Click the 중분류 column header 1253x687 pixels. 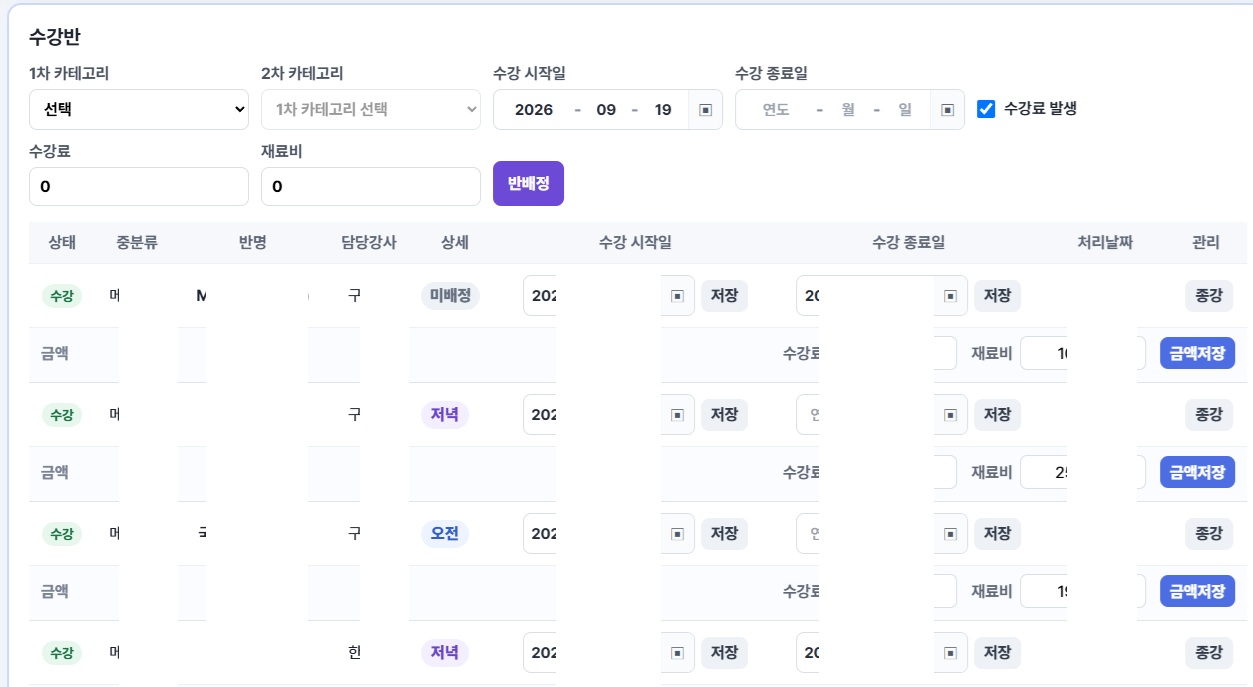point(137,242)
